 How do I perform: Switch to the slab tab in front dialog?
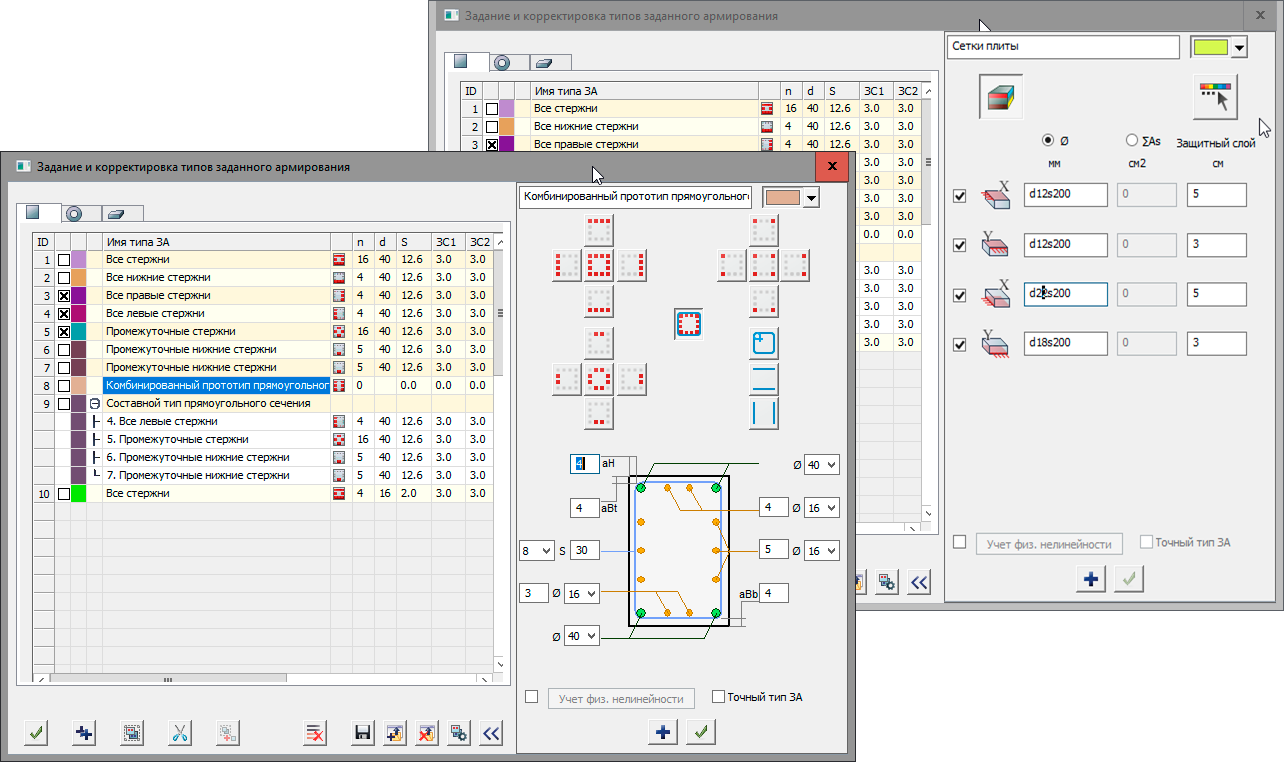coord(117,213)
